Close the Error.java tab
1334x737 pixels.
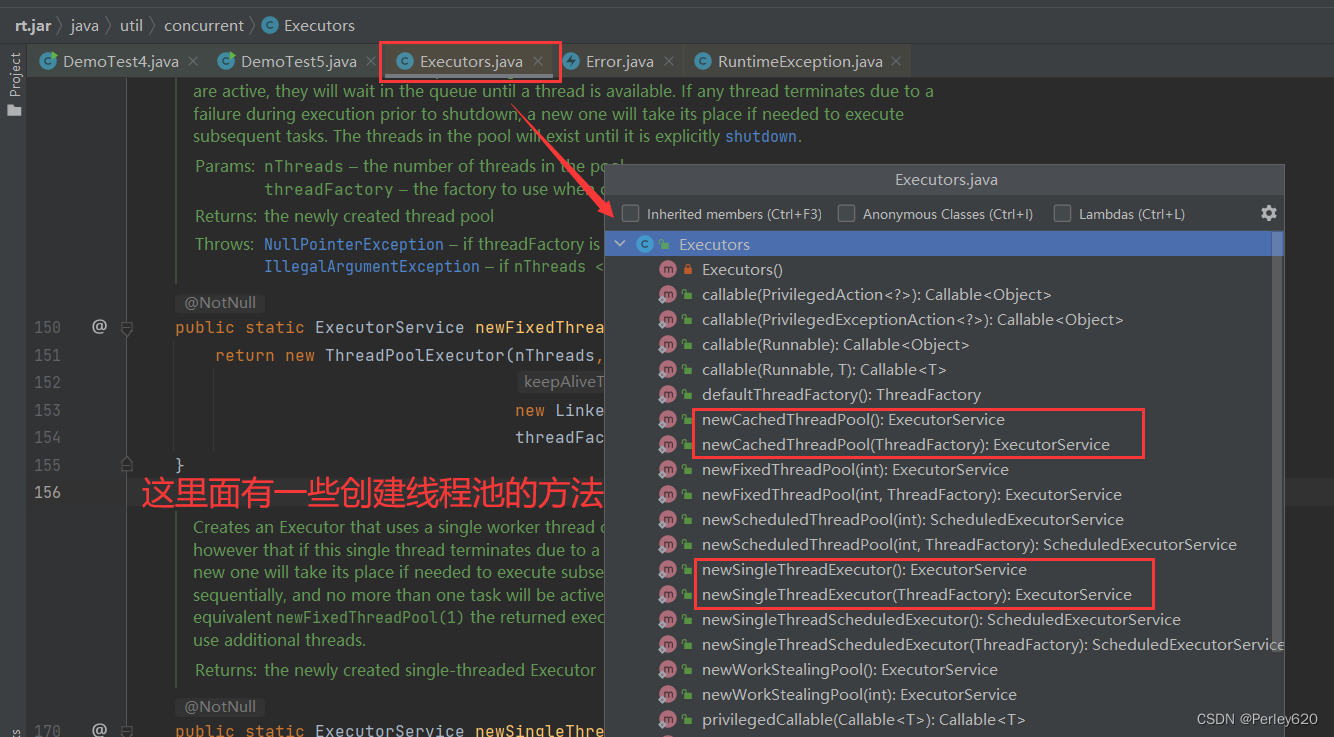pyautogui.click(x=668, y=62)
